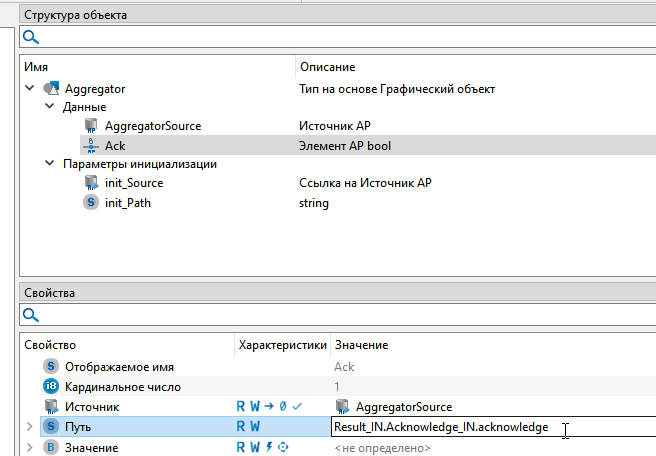The width and height of the screenshot is (656, 456).
Task: Click the Отображаемое имя string icon
Action: [52, 367]
